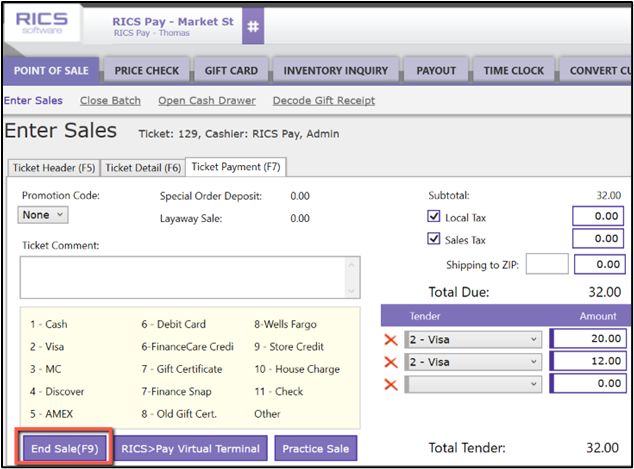Click the 'RICS Pay - Market St' store title

pos(173,21)
